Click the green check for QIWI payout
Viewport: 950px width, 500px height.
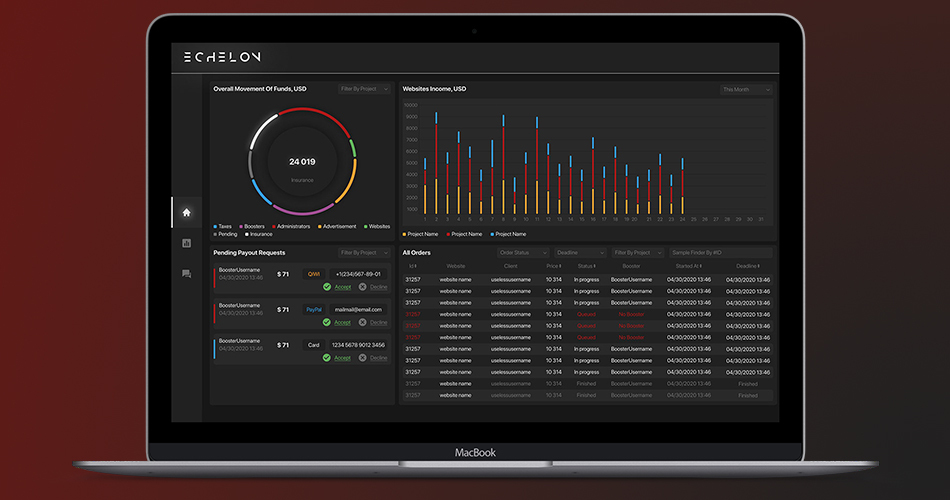coord(327,287)
